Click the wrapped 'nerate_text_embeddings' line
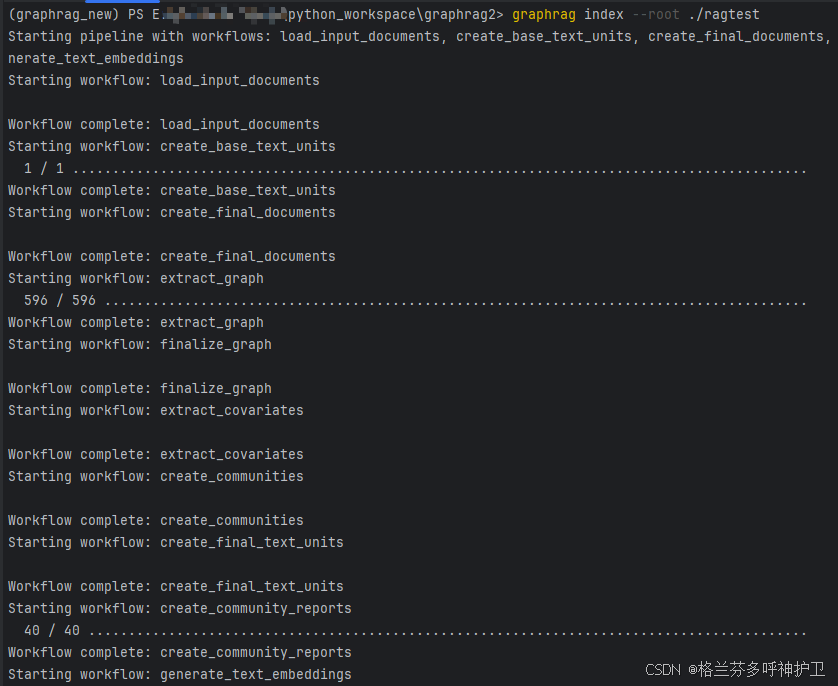 click(x=96, y=58)
